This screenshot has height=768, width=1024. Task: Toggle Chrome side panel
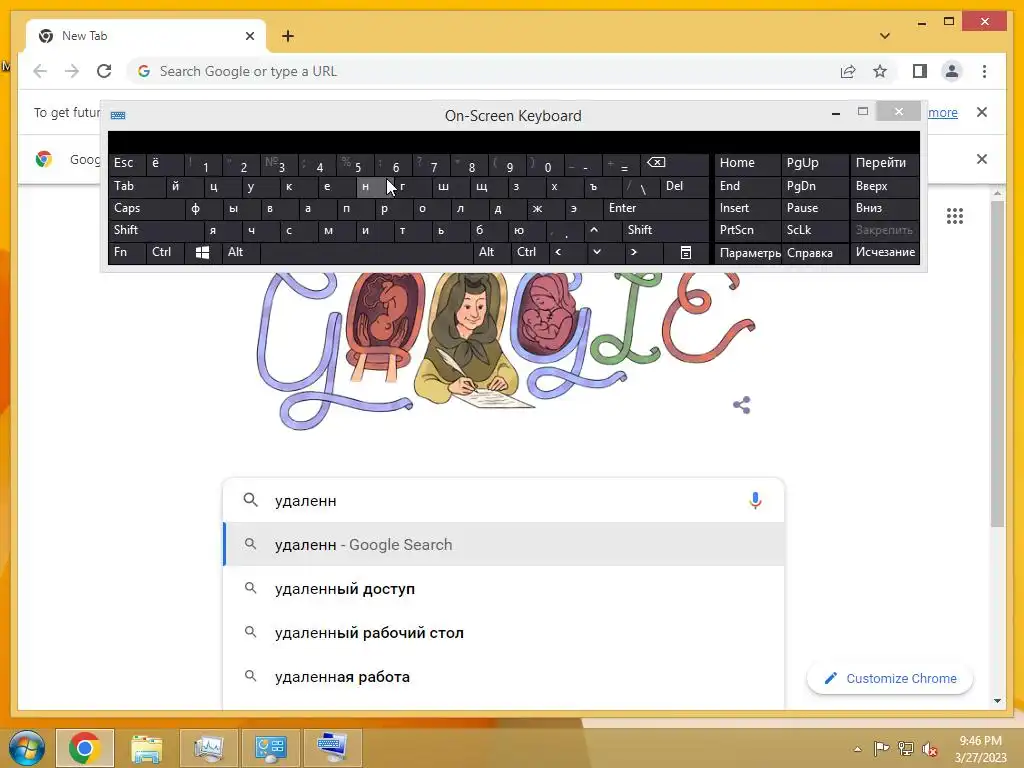point(920,71)
